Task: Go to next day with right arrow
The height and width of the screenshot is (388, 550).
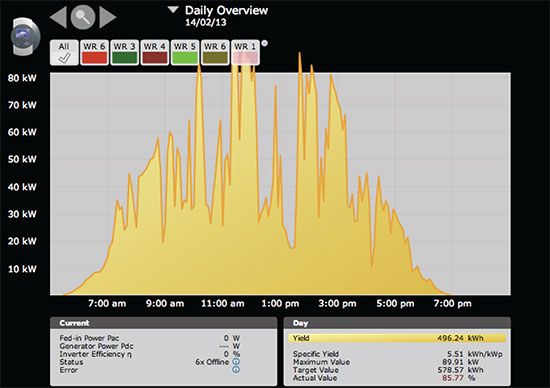Action: (x=108, y=17)
